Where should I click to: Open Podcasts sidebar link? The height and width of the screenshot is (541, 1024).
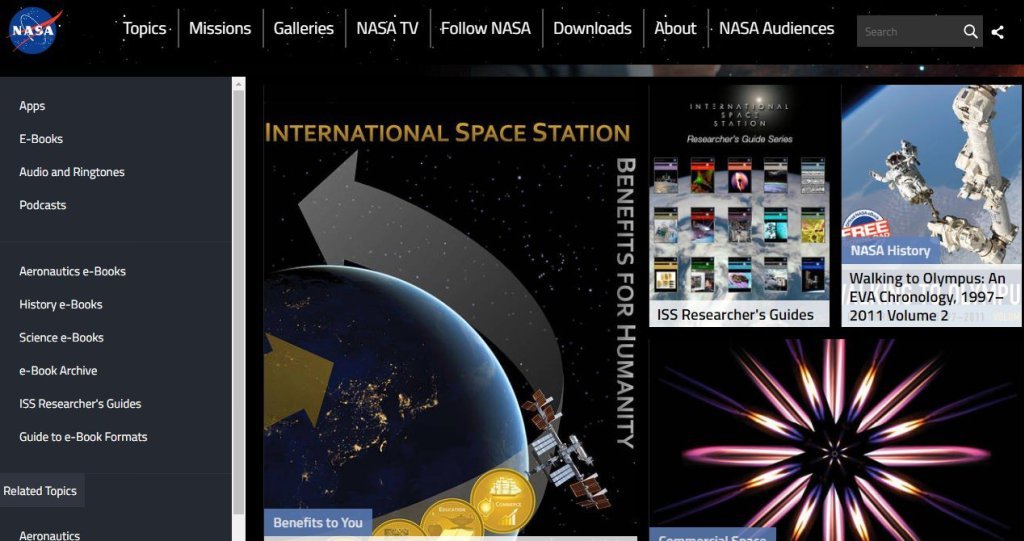point(42,205)
